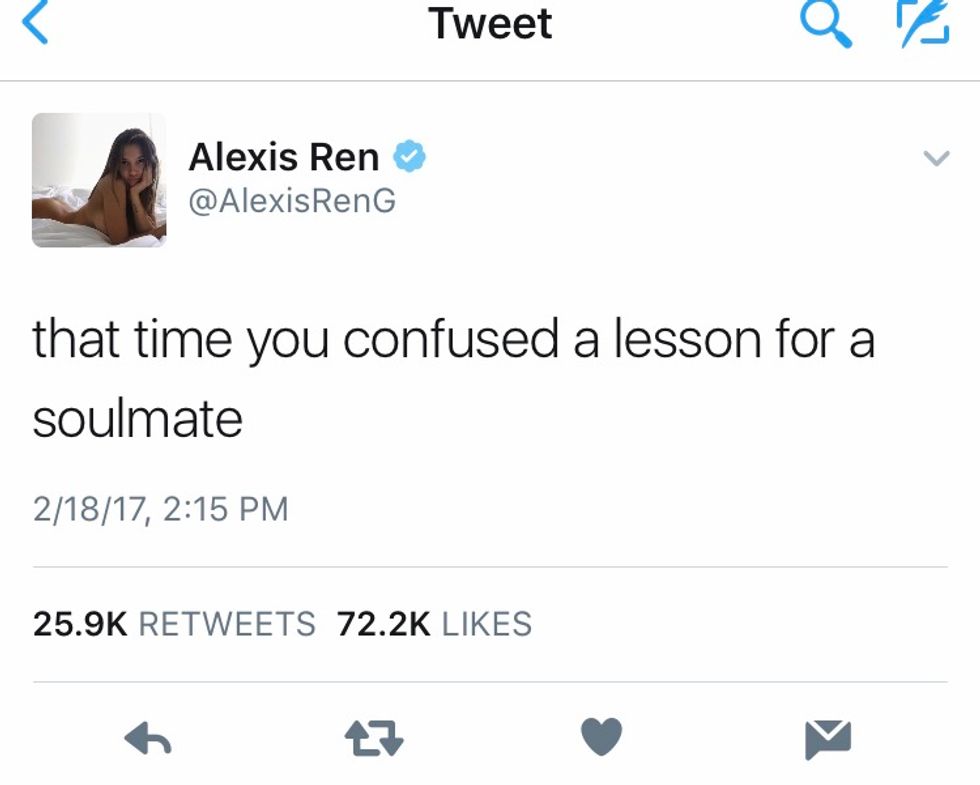980x785 pixels.
Task: Go back using the blue back arrow
Action: click(x=35, y=23)
